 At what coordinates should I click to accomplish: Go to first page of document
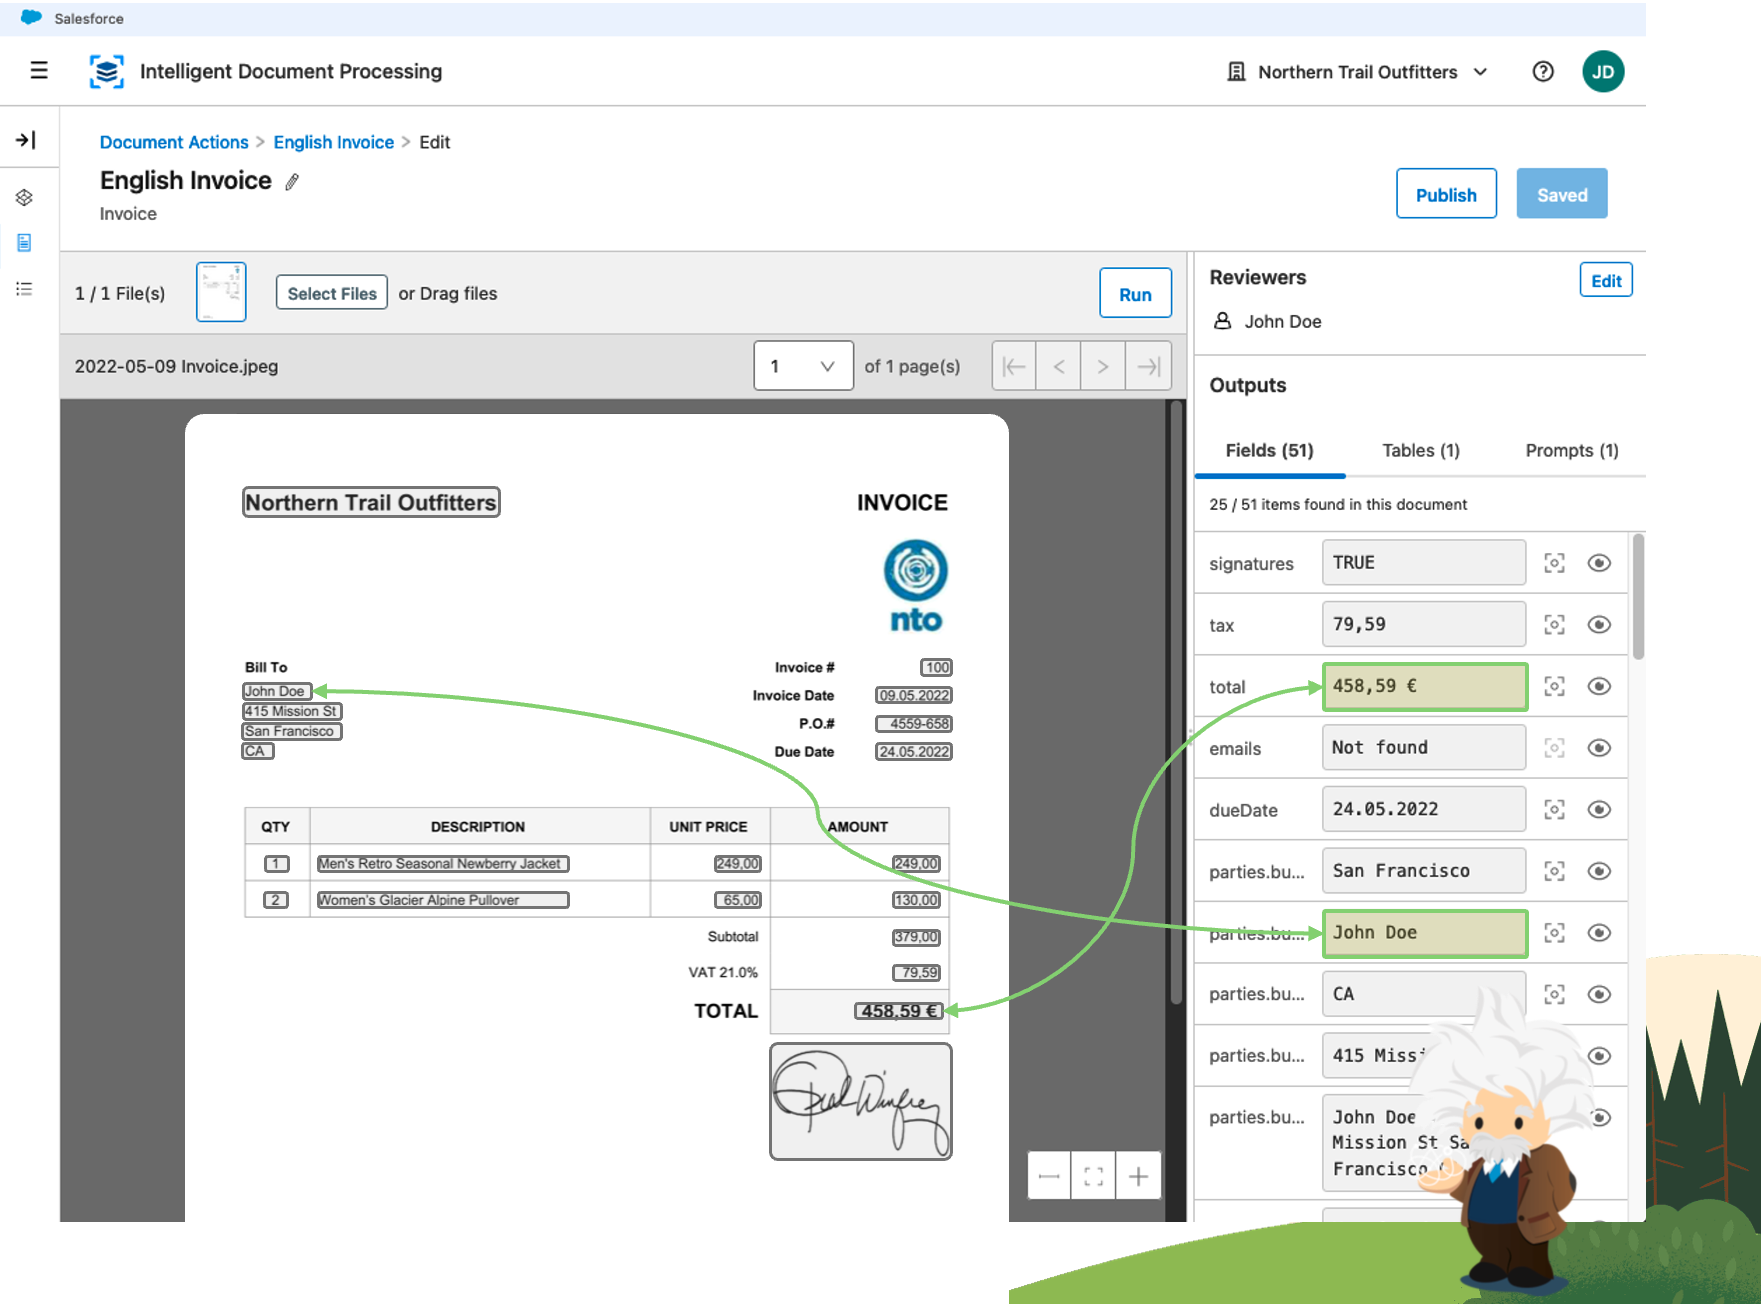tap(1014, 366)
